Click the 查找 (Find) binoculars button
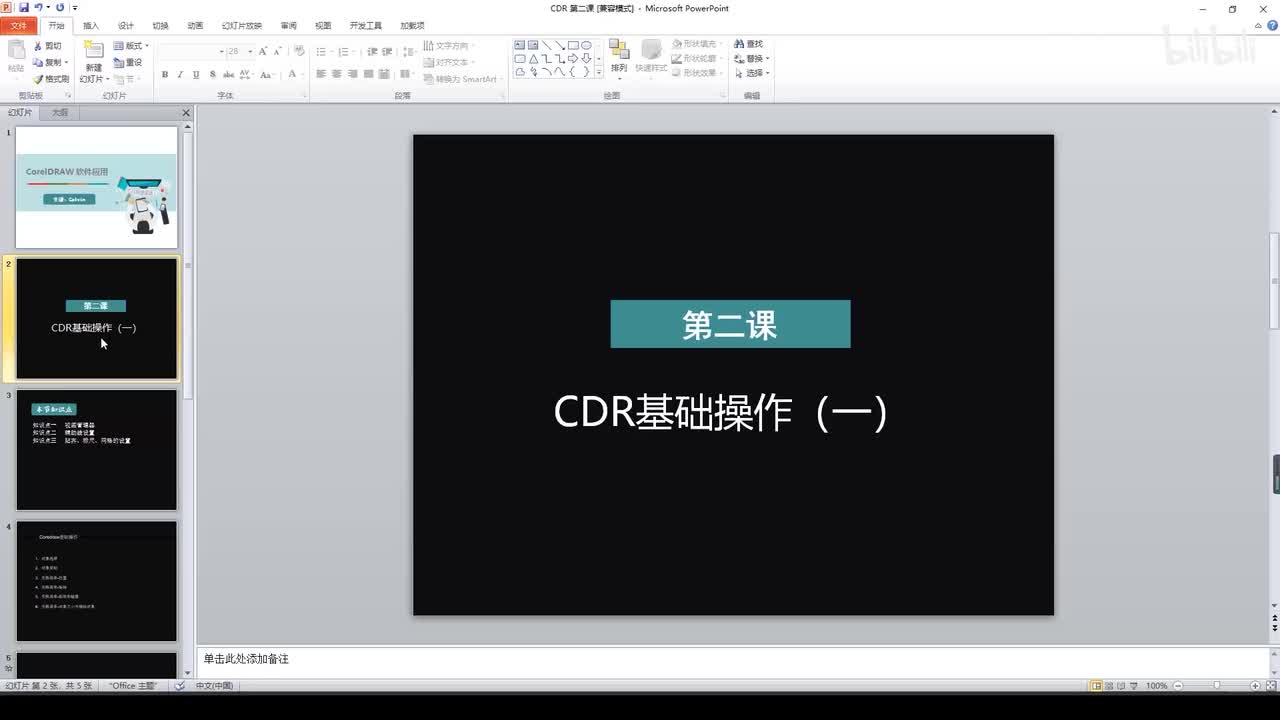Screen dimensions: 1280x720 748,44
